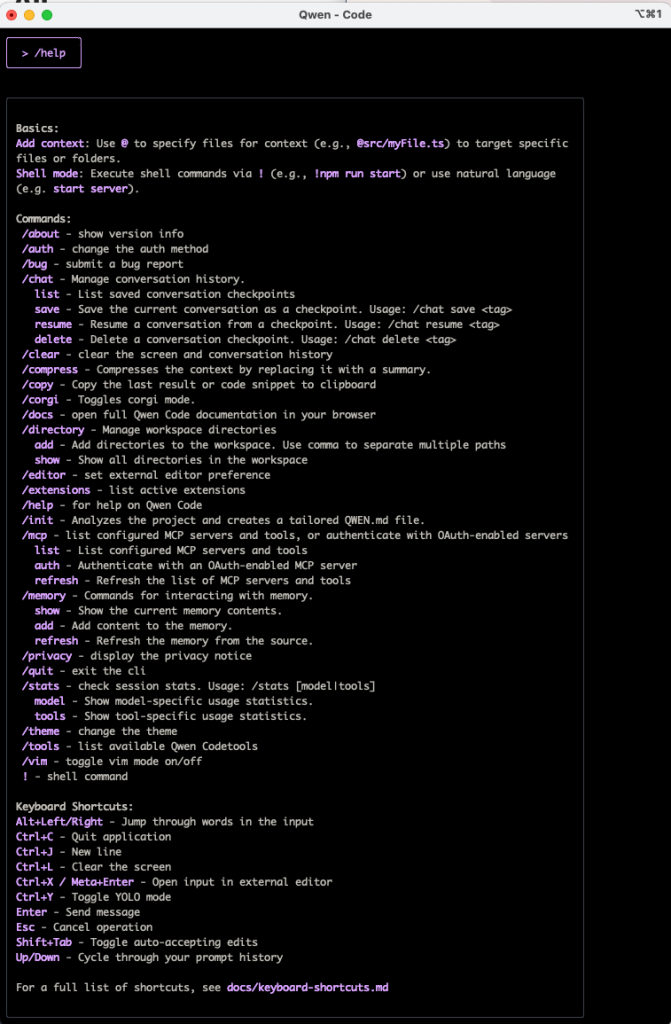Screen dimensions: 671x1024
Task: Click the Qwen - Code window title
Action: click(x=335, y=14)
